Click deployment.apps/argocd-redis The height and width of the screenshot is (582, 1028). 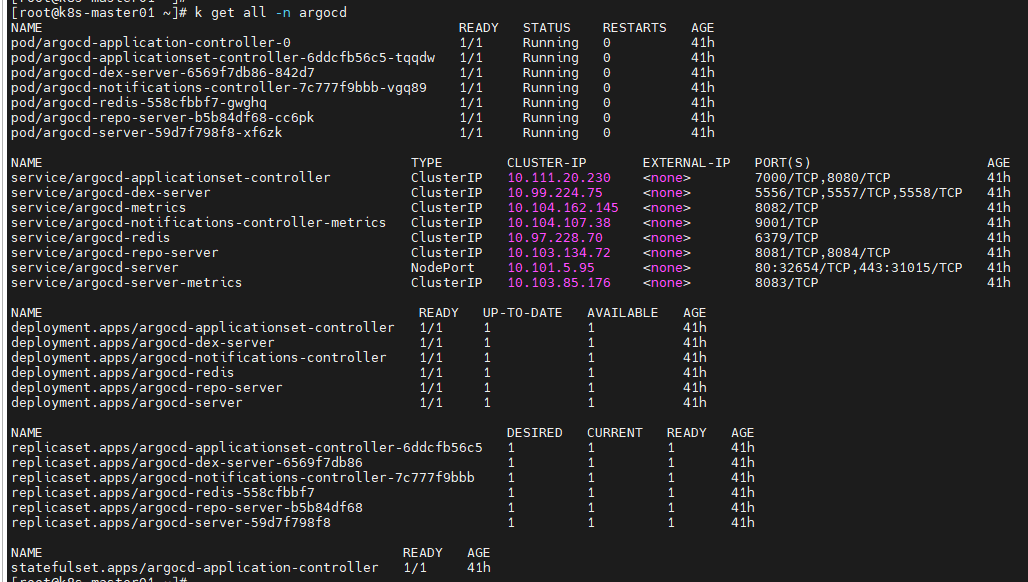(x=123, y=373)
